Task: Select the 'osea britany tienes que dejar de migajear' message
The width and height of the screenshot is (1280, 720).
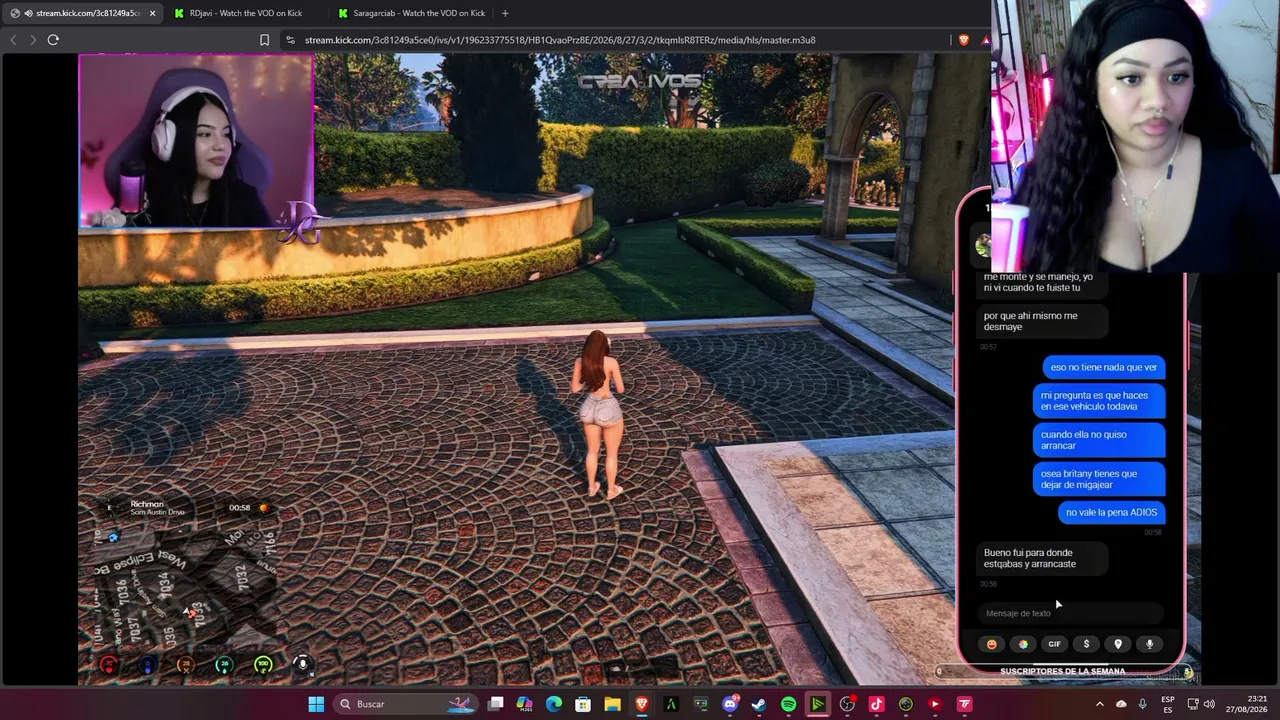Action: point(1098,479)
